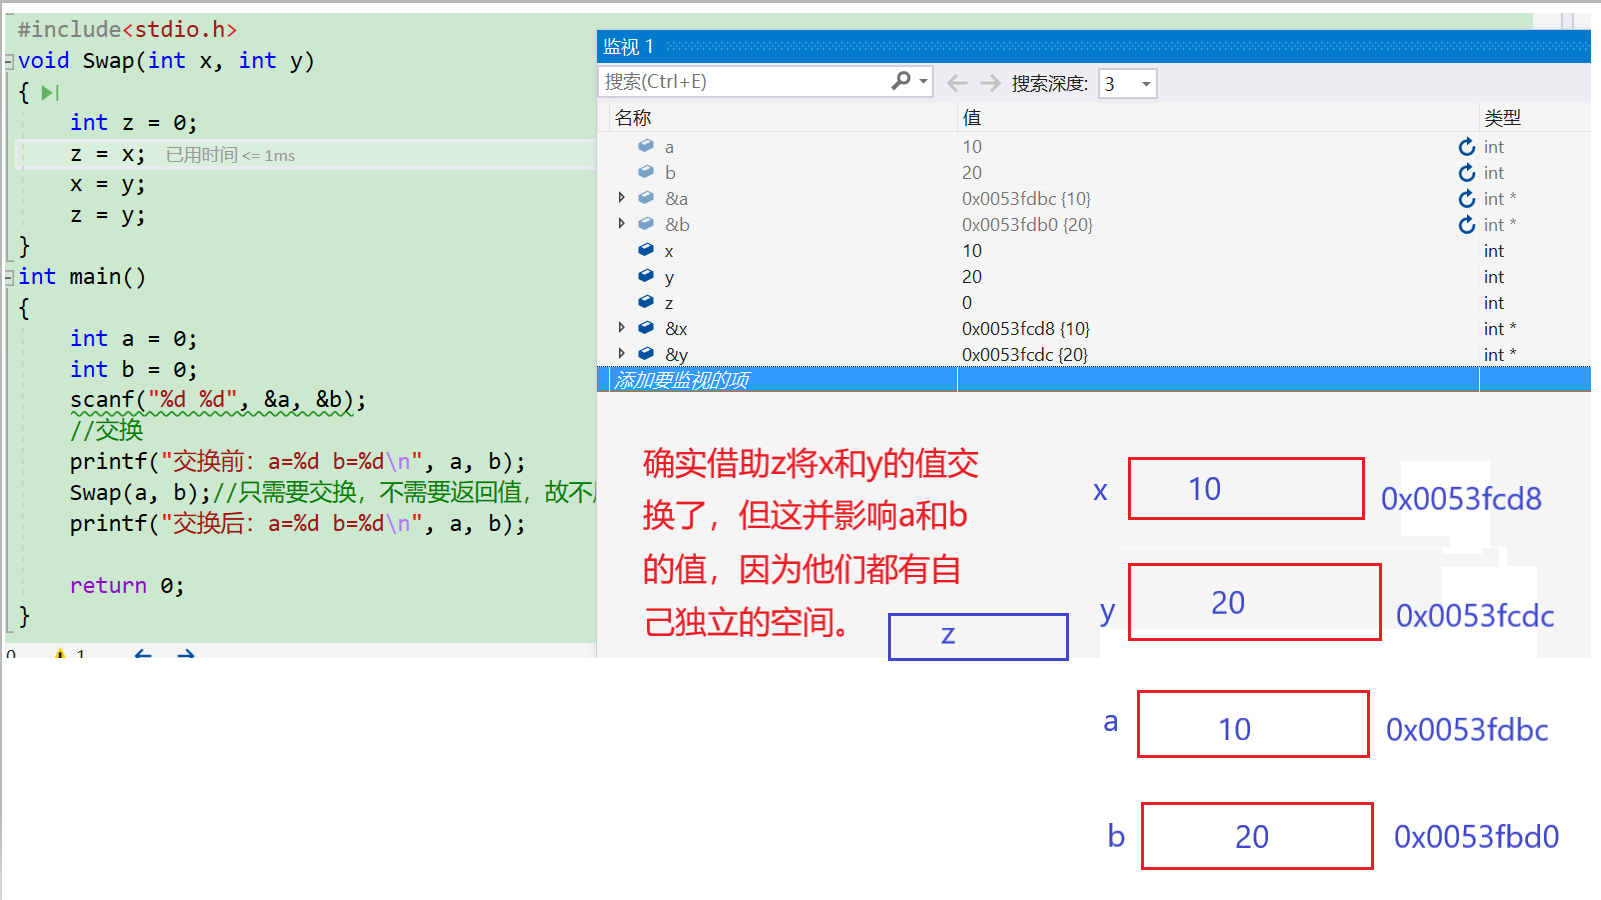Click the cube icon for variable z

point(646,302)
